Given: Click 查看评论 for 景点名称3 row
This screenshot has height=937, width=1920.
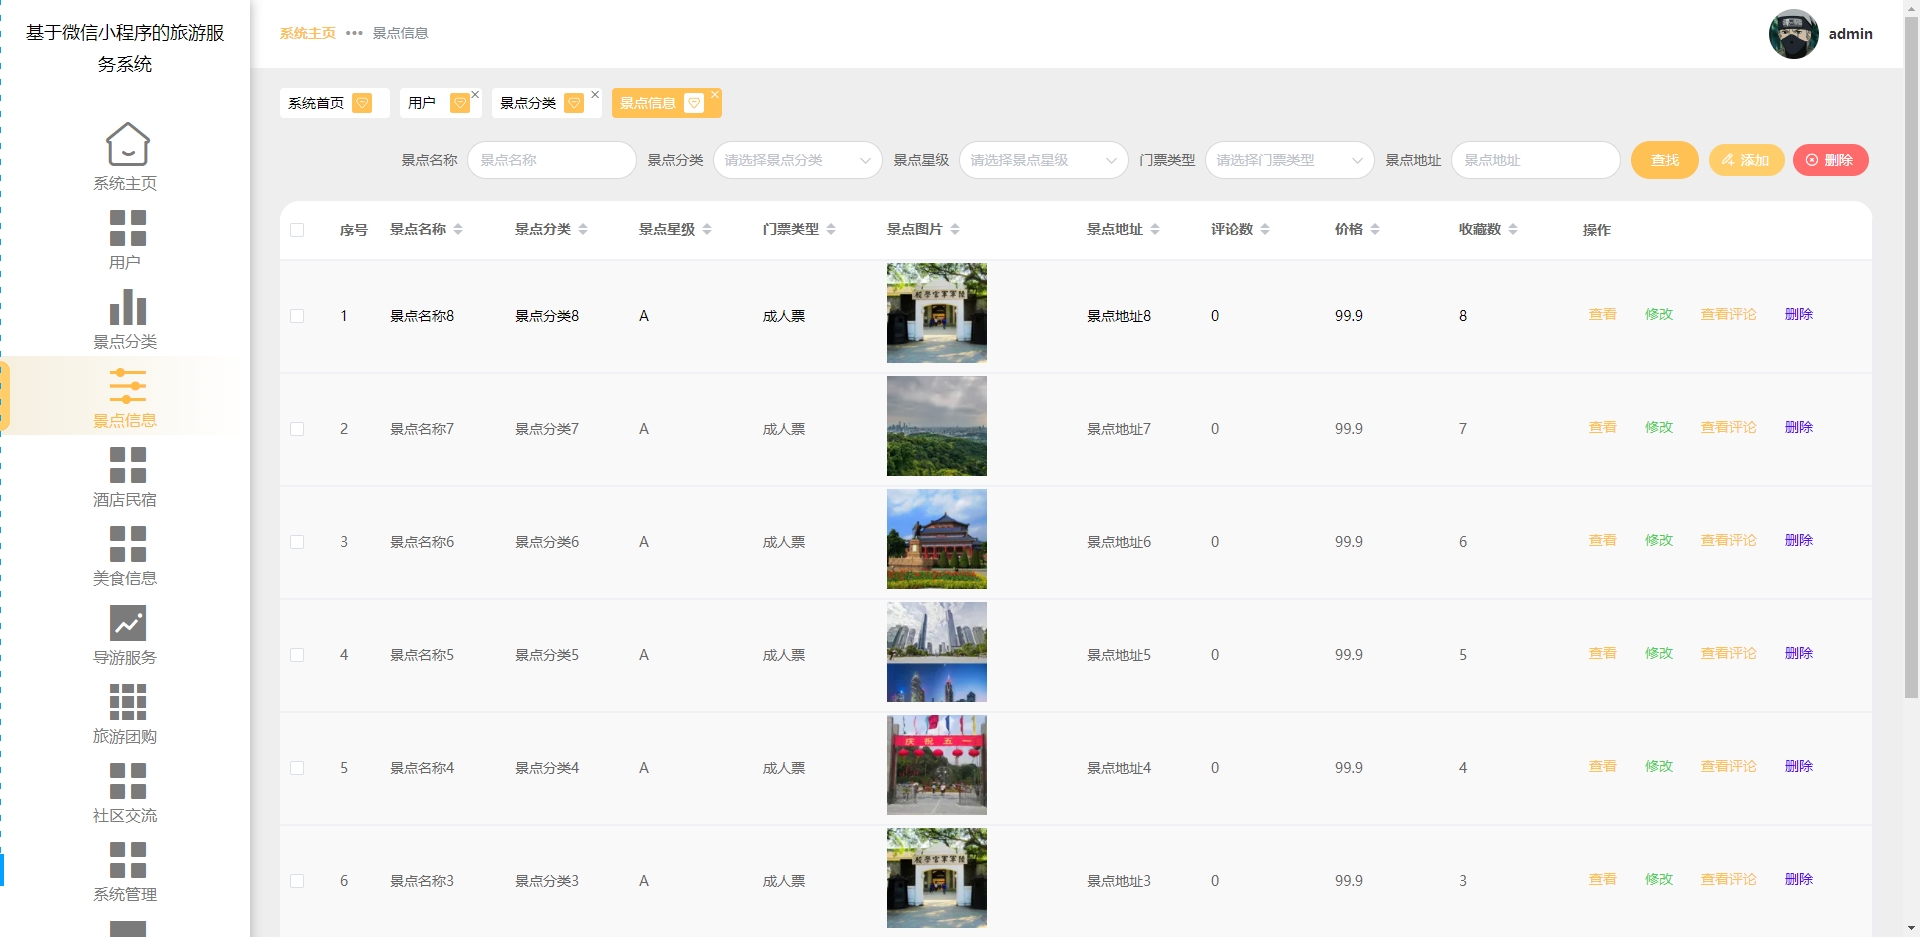Looking at the screenshot, I should coord(1729,879).
